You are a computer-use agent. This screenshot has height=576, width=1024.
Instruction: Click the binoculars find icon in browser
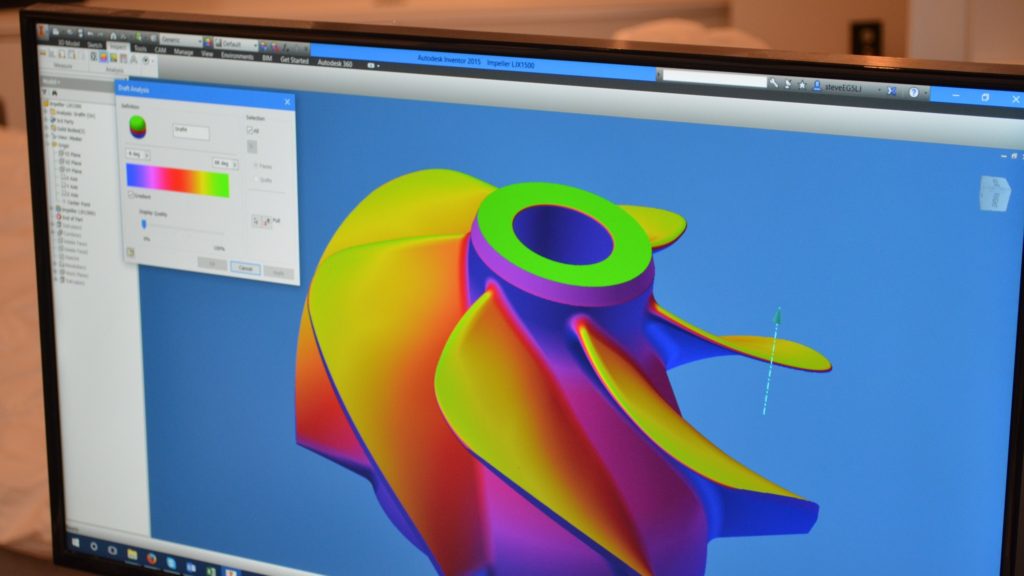(x=55, y=93)
